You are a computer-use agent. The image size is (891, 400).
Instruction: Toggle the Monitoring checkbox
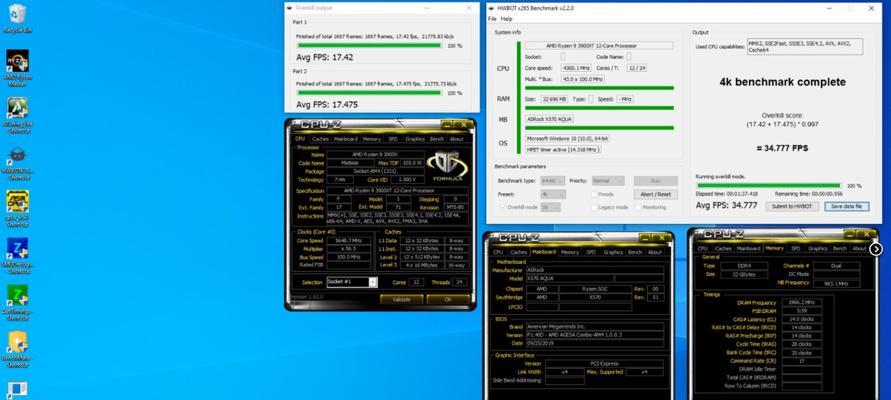(x=639, y=207)
